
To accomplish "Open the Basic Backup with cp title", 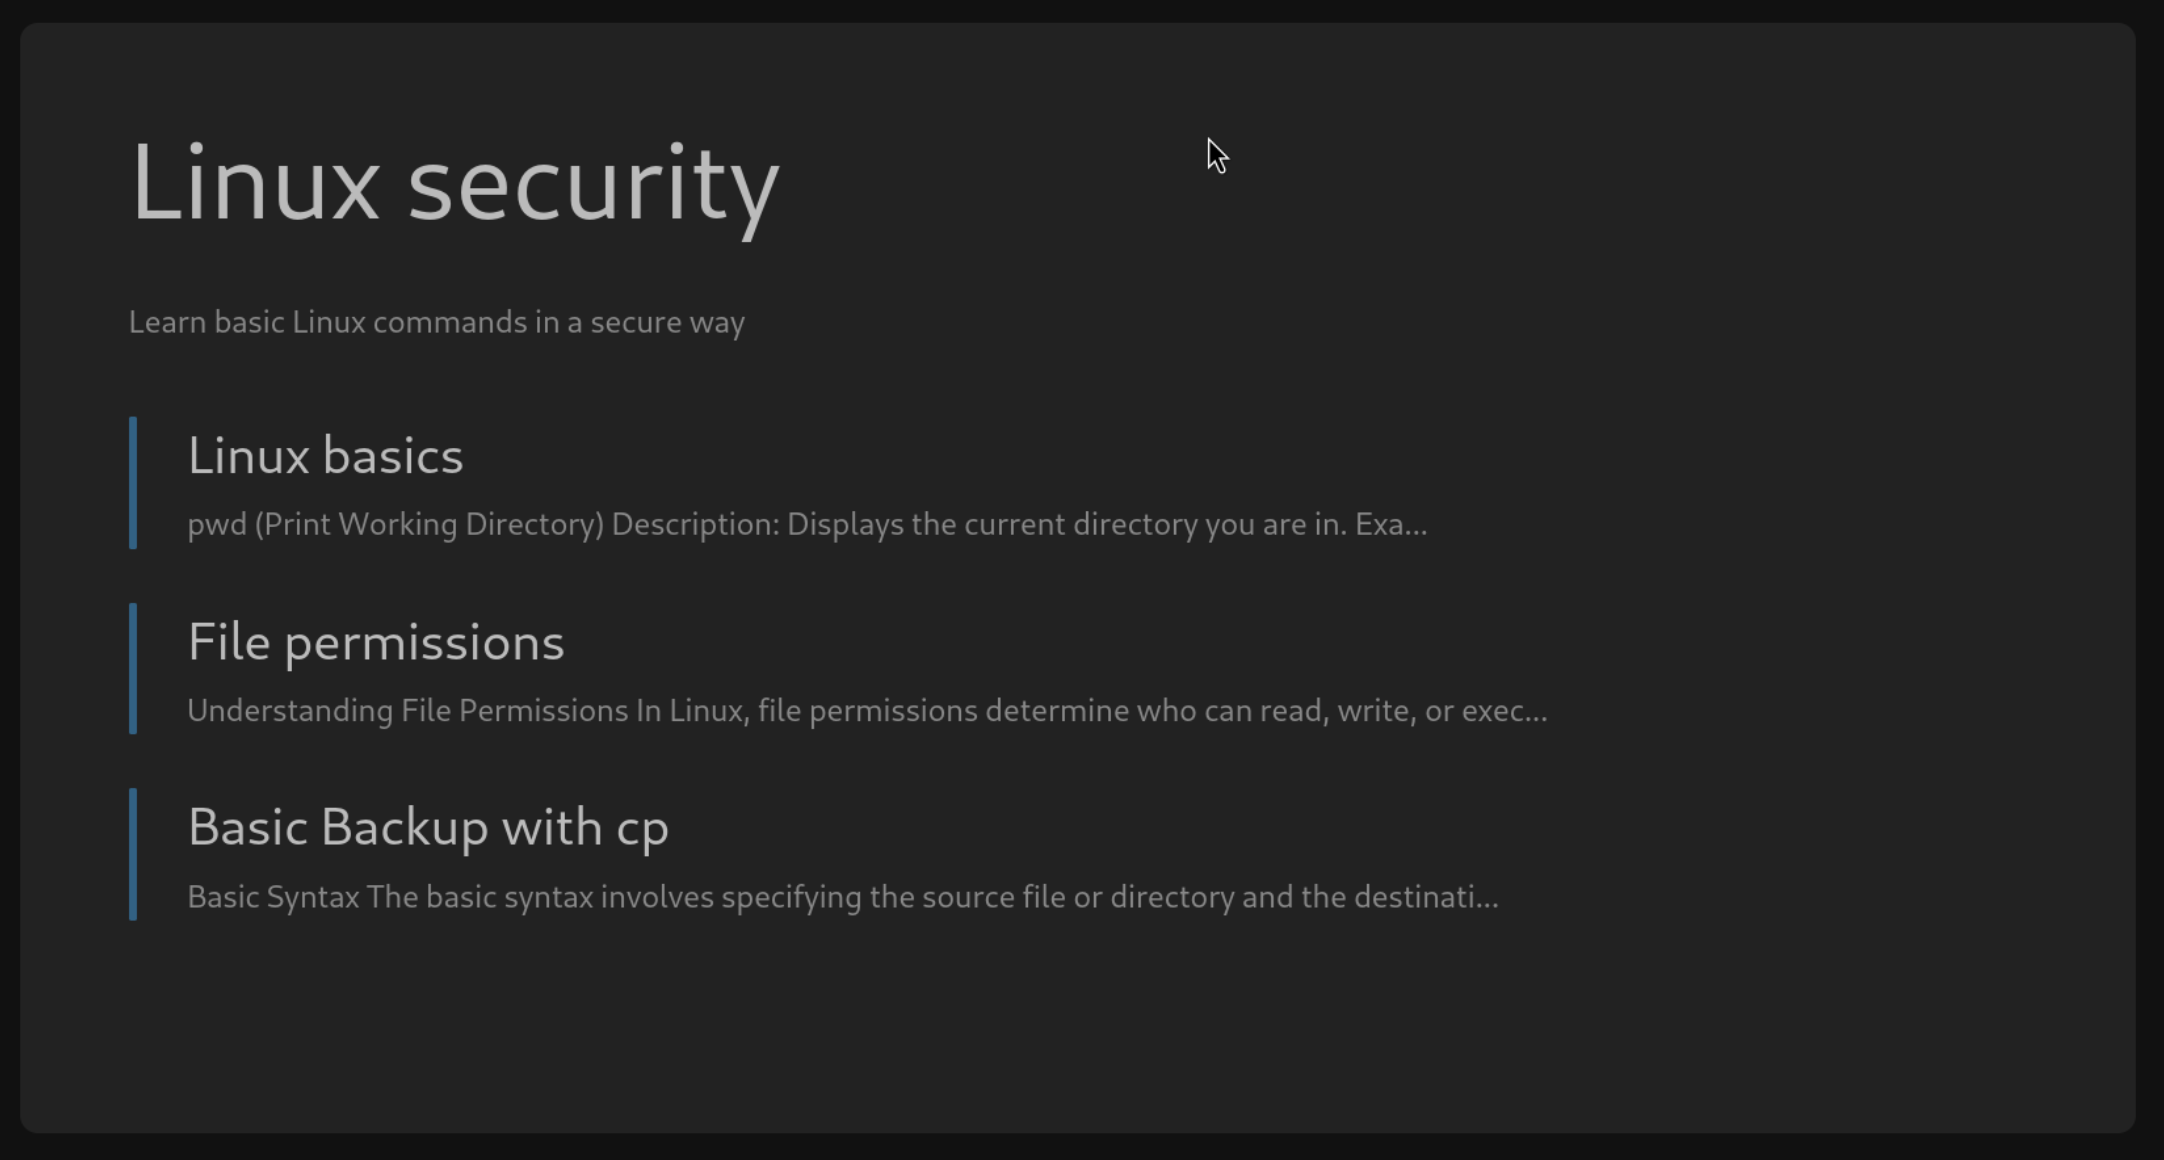I will [x=428, y=829].
